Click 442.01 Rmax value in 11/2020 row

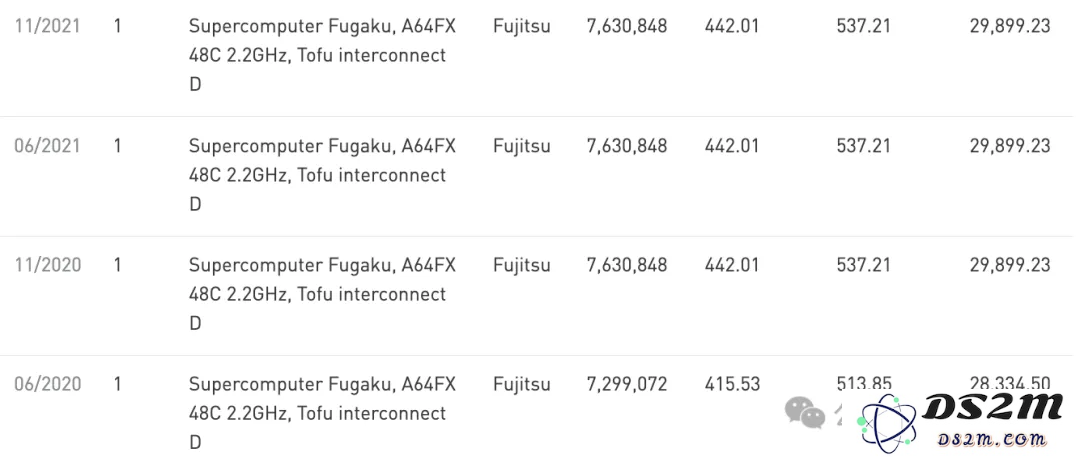coord(731,265)
